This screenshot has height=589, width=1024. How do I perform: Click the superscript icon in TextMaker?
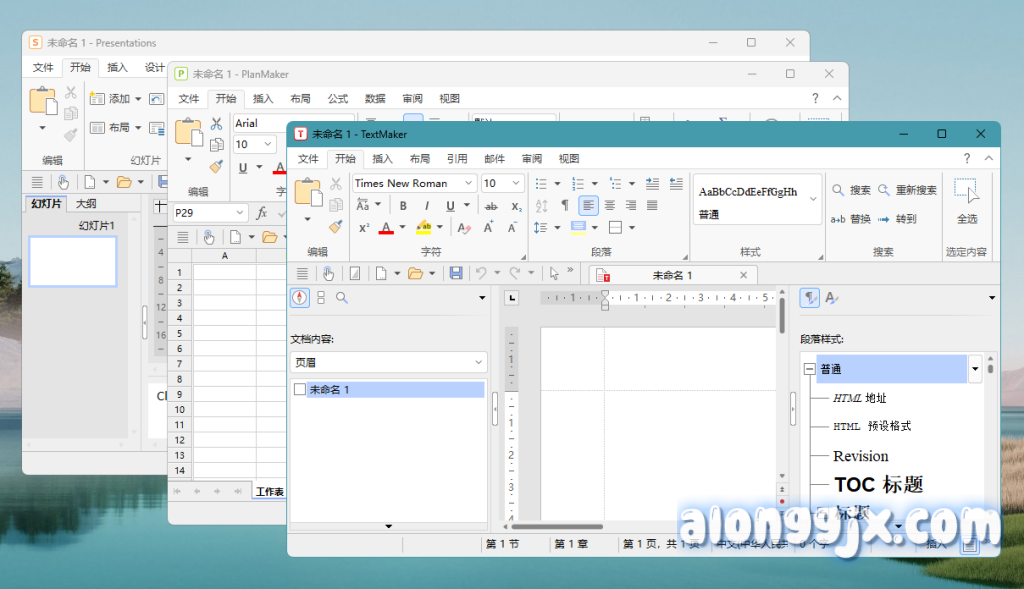coord(363,228)
